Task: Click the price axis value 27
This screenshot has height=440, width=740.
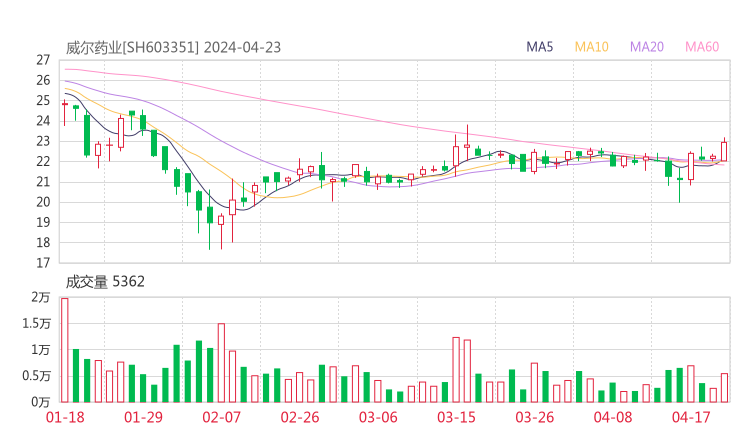Action: coord(43,60)
